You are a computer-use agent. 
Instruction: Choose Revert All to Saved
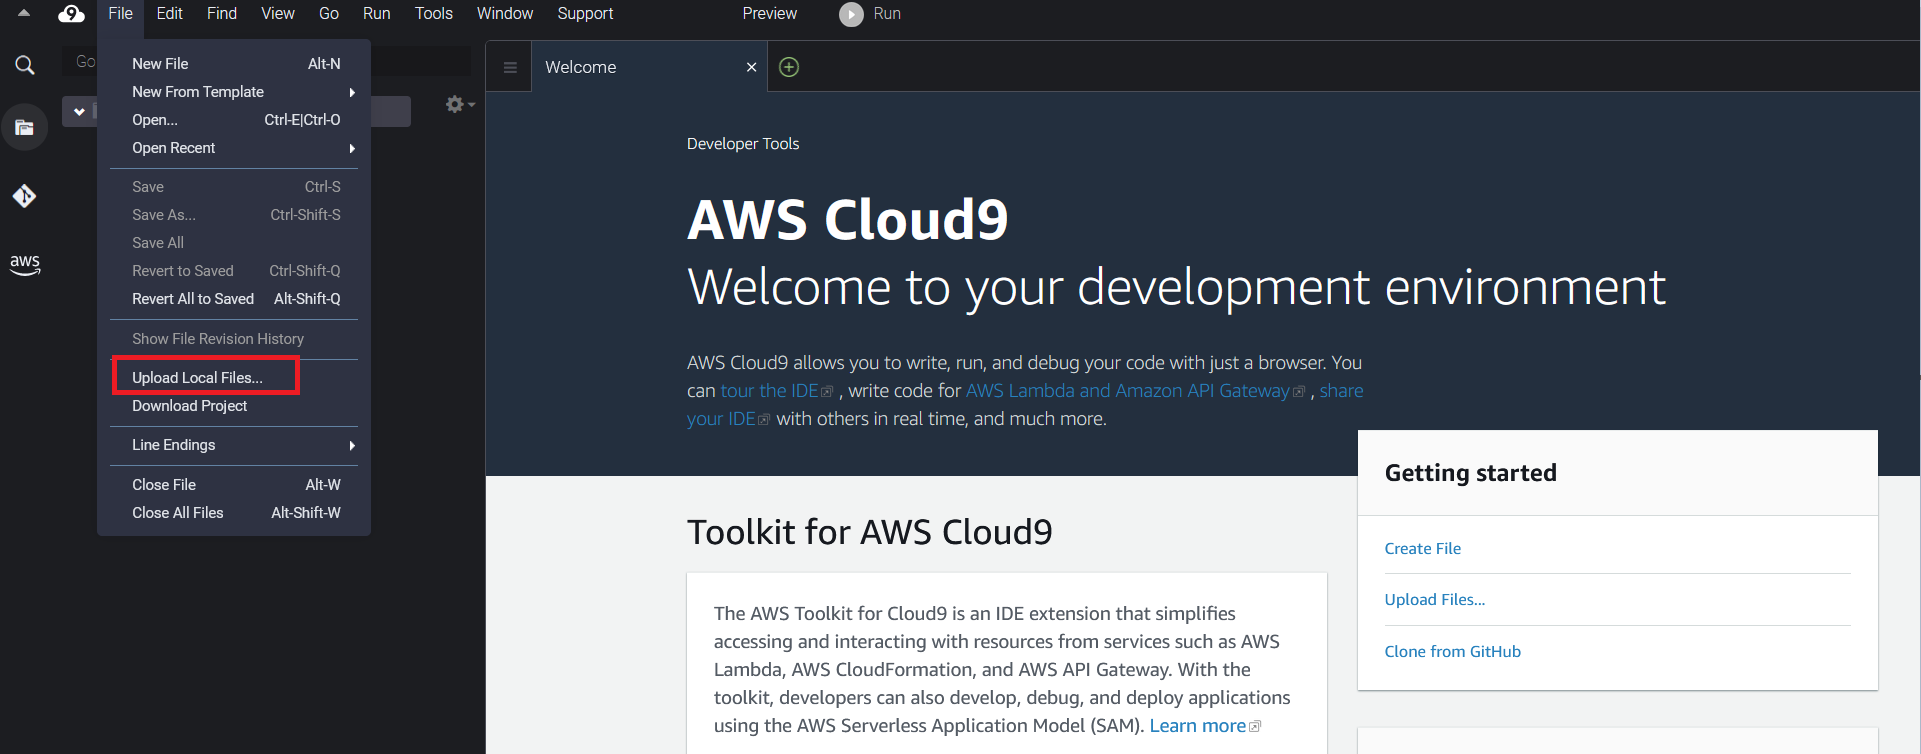coord(234,298)
